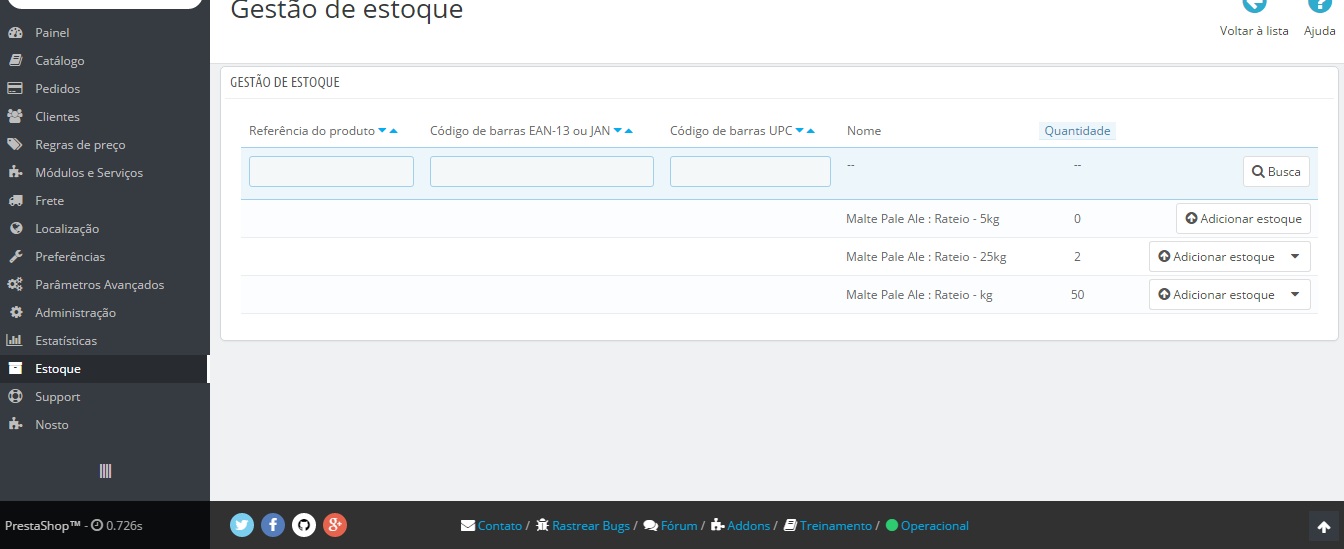The height and width of the screenshot is (549, 1344).
Task: Click the Operacional status link
Action: coord(935,526)
